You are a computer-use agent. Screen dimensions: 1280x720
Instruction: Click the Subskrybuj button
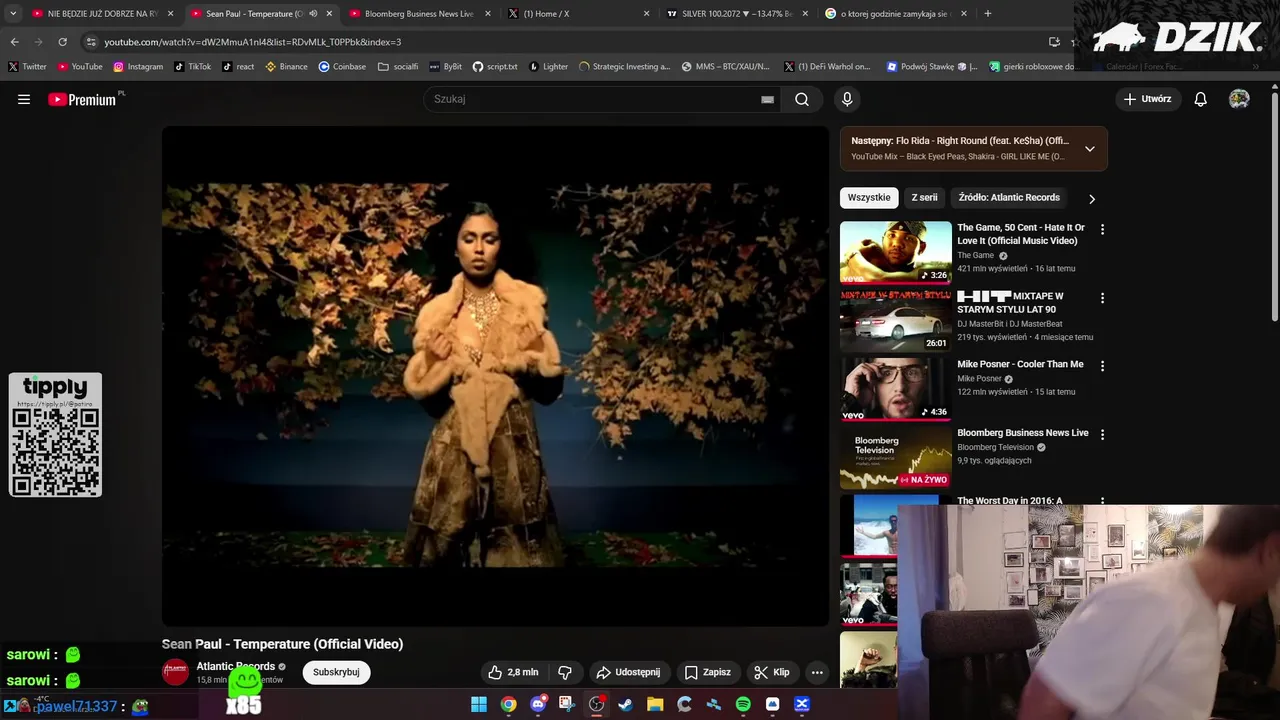point(336,672)
